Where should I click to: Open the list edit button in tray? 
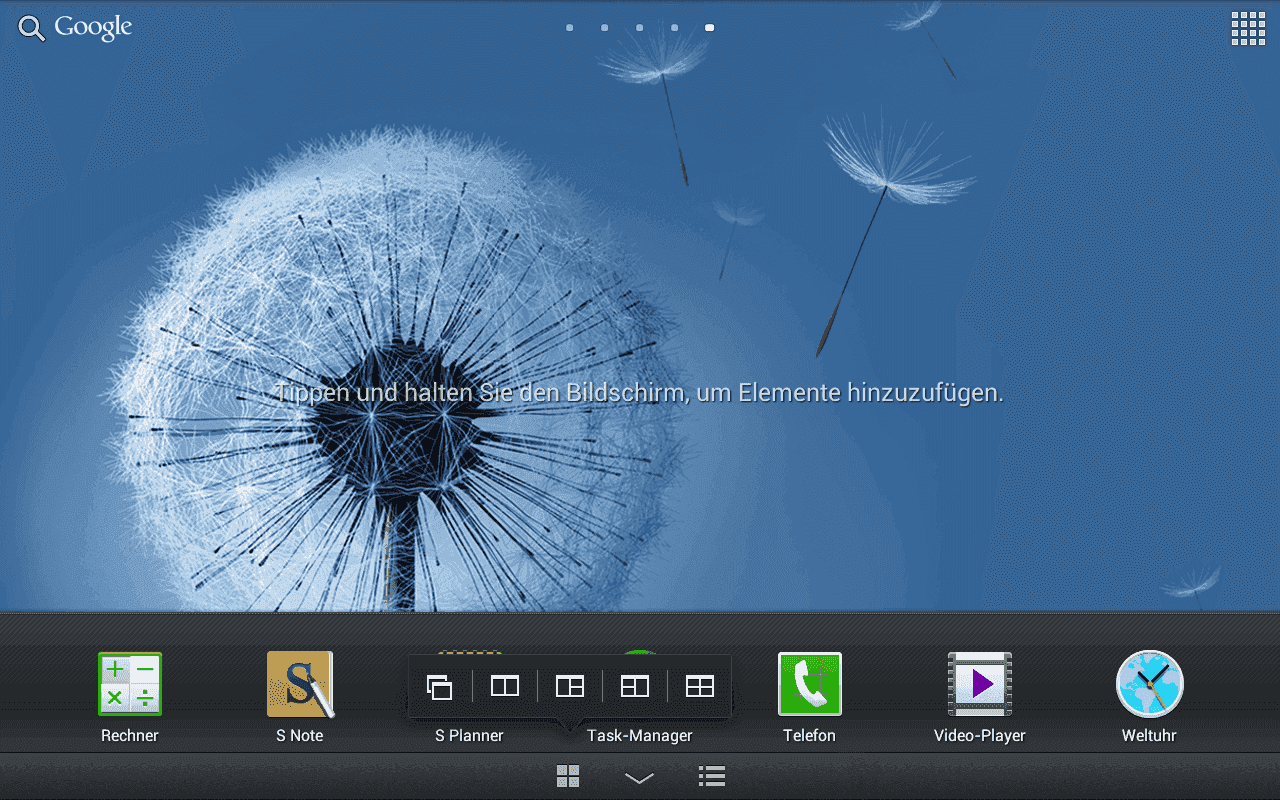coord(712,776)
